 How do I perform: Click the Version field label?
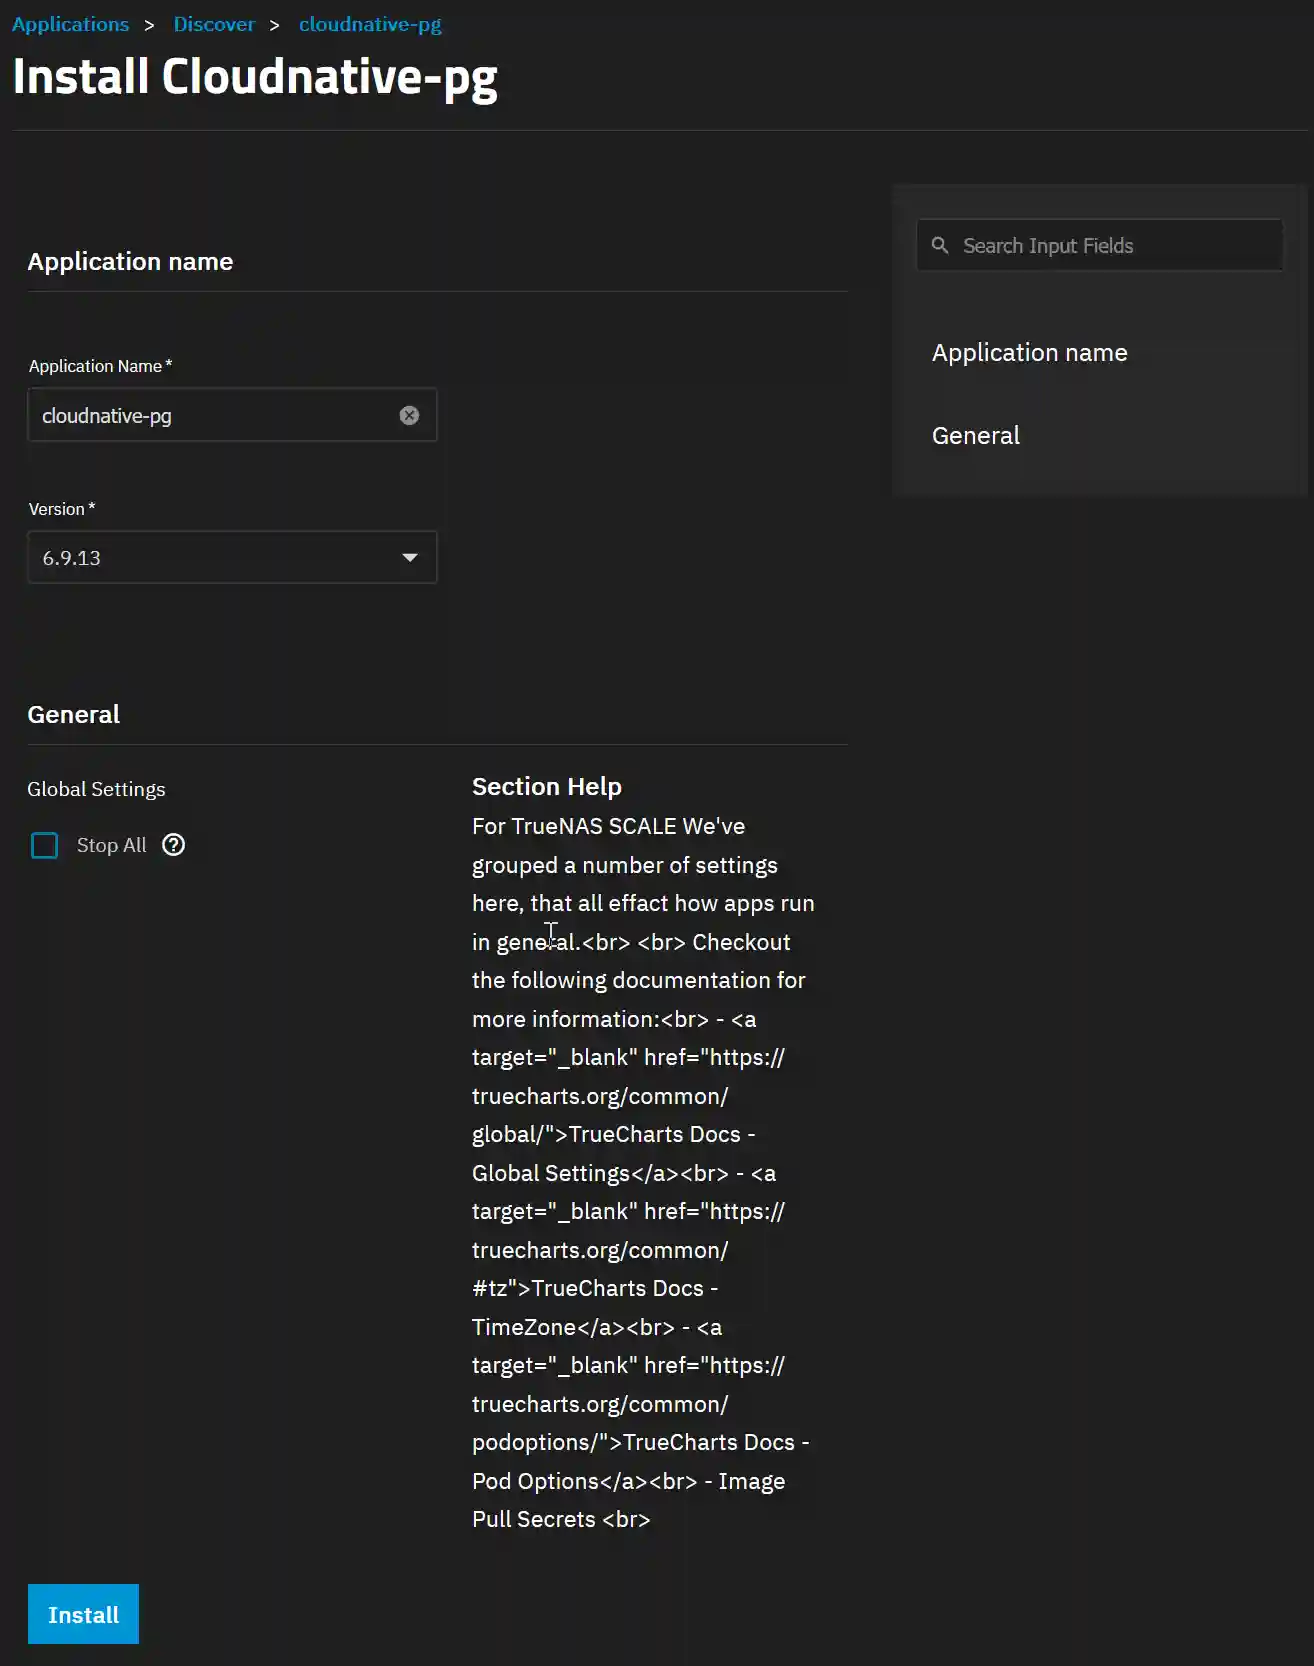62,509
